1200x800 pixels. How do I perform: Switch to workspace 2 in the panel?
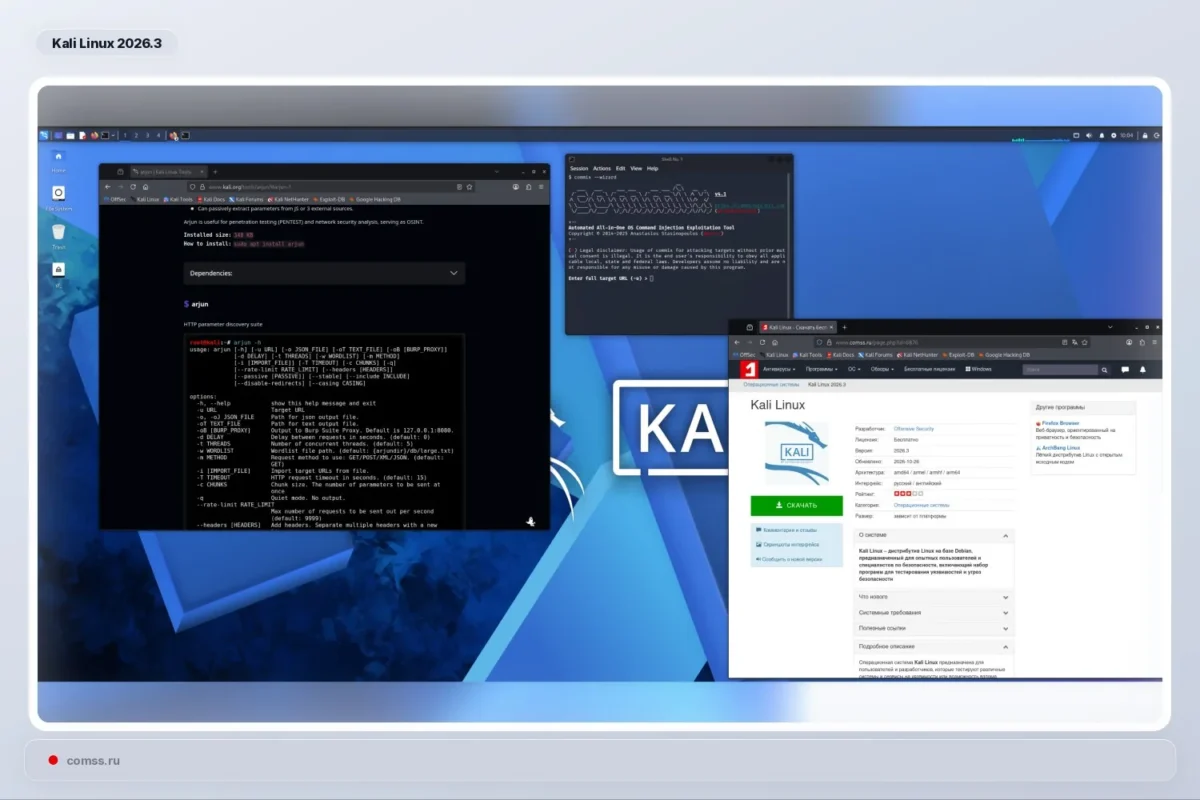(x=136, y=135)
